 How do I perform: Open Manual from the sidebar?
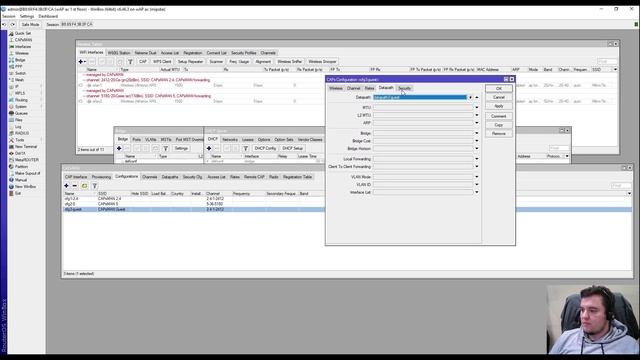(x=21, y=180)
